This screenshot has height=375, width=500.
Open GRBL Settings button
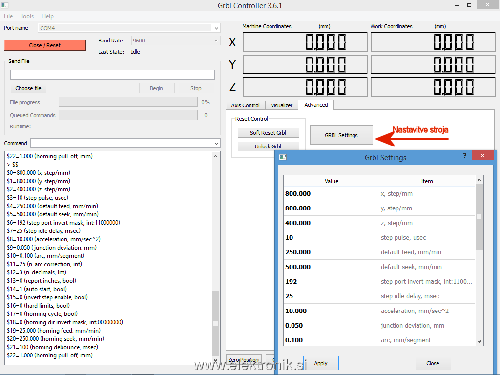click(341, 135)
